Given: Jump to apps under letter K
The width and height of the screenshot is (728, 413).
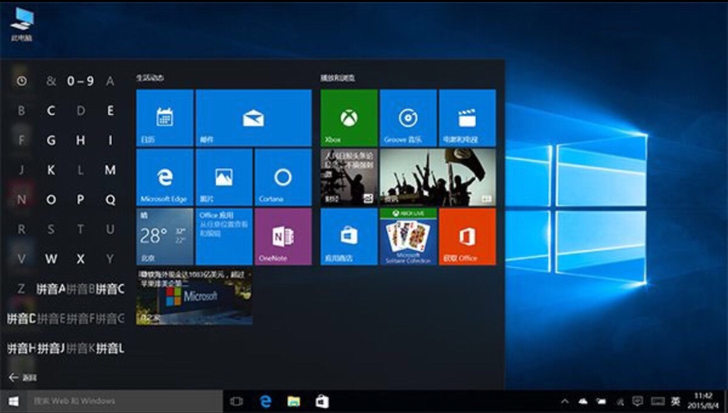Looking at the screenshot, I should pos(51,170).
